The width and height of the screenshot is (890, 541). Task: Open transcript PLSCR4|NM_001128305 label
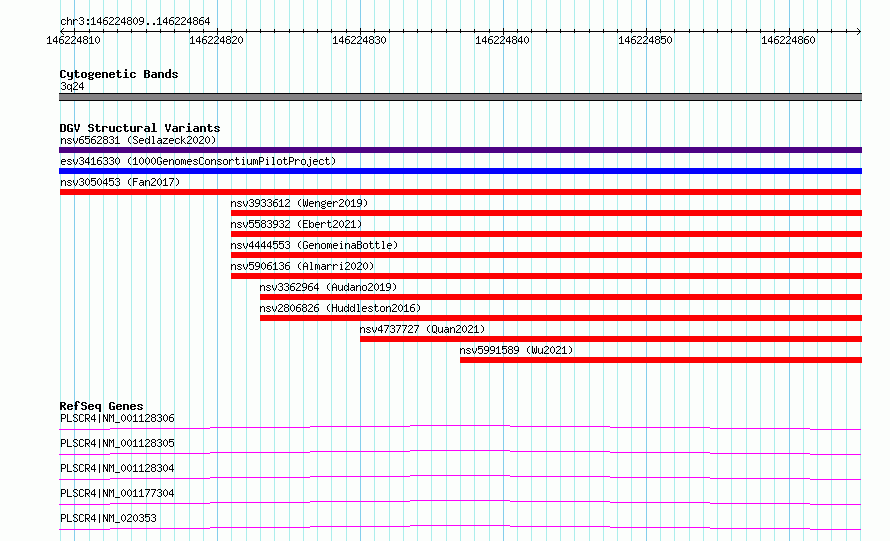coord(117,443)
